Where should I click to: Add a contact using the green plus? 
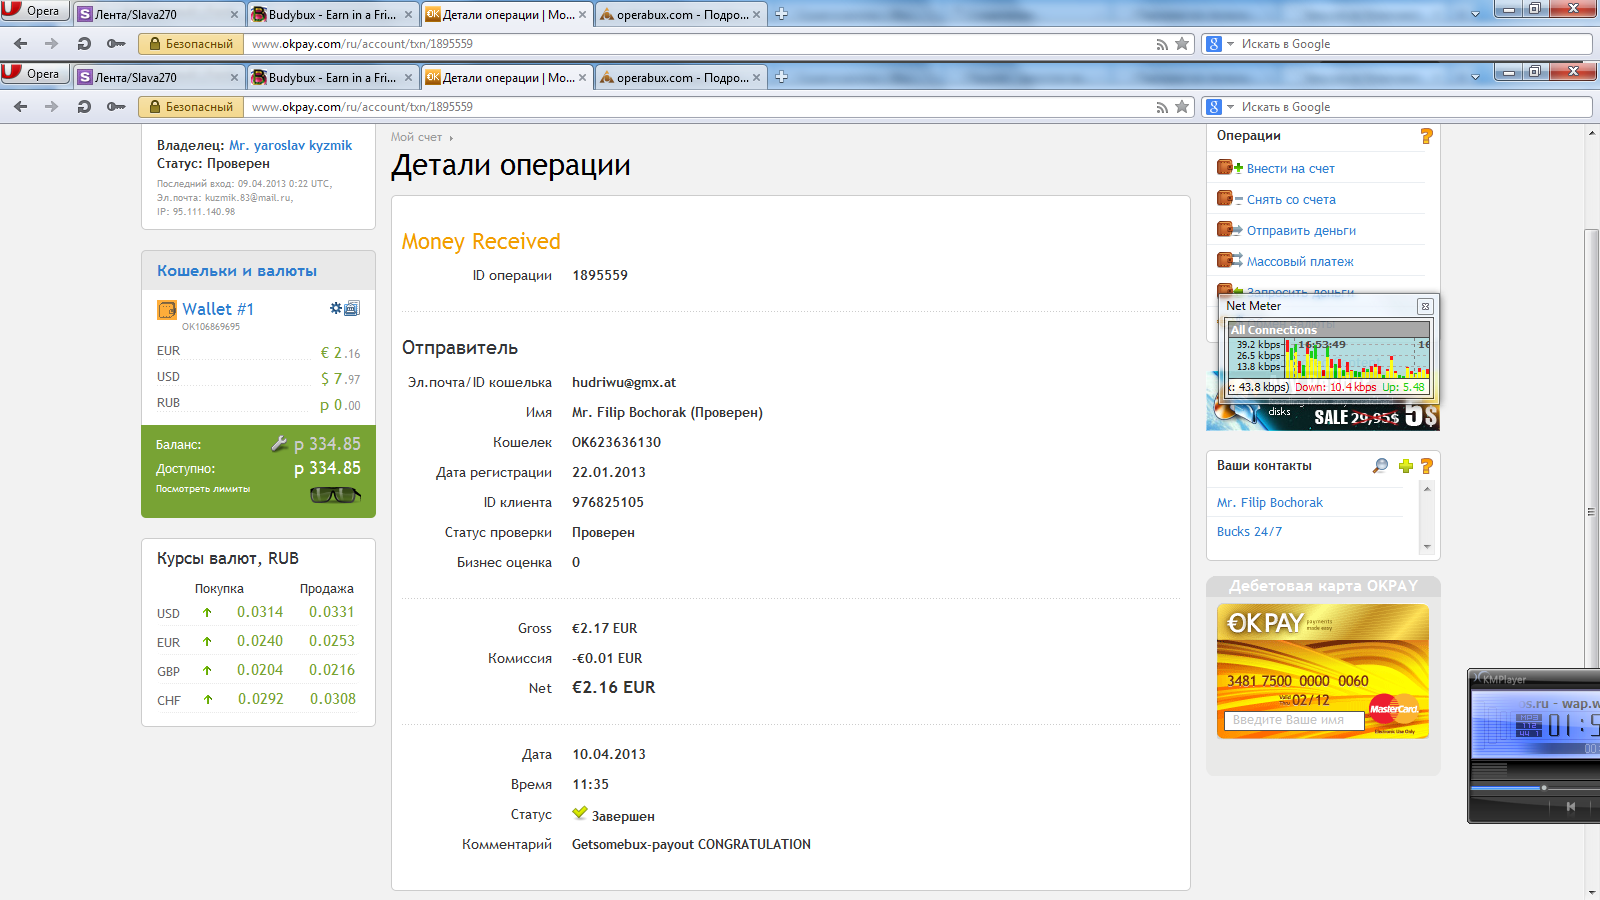point(1405,466)
